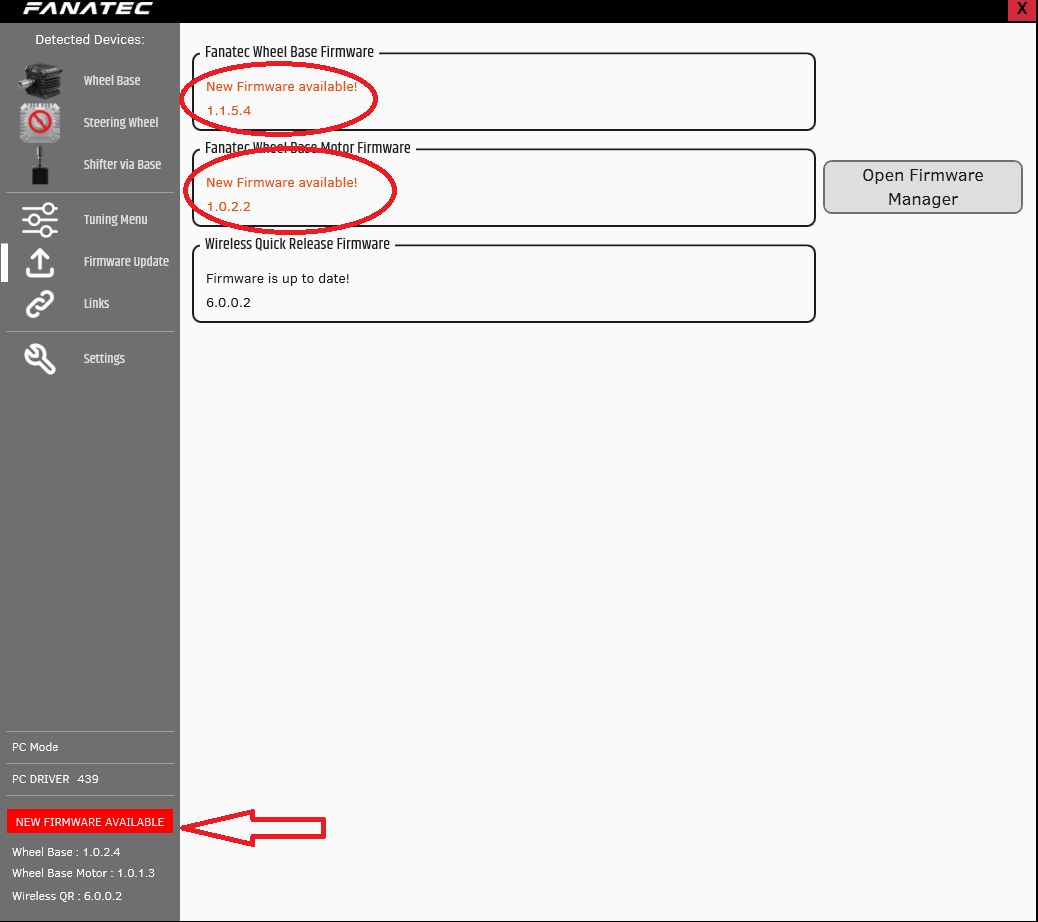
Task: Click the PC Mode status label
Action: 36,747
